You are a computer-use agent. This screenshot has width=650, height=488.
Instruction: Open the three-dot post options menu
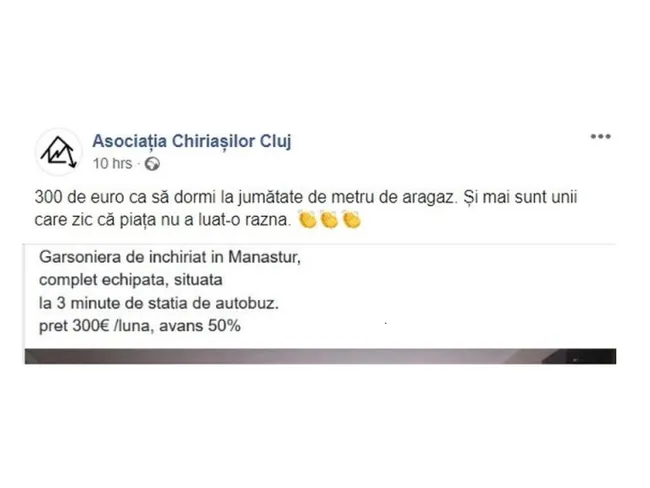(x=600, y=136)
